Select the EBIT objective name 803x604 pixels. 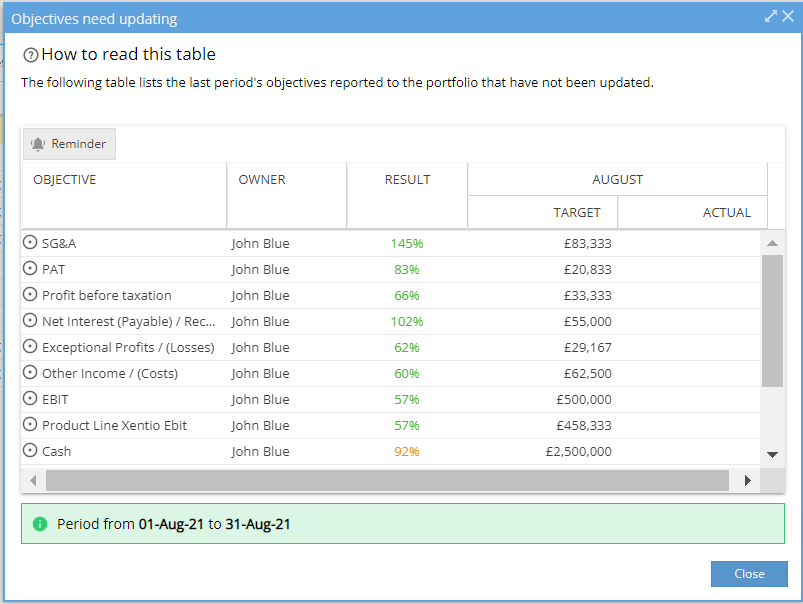click(x=55, y=400)
